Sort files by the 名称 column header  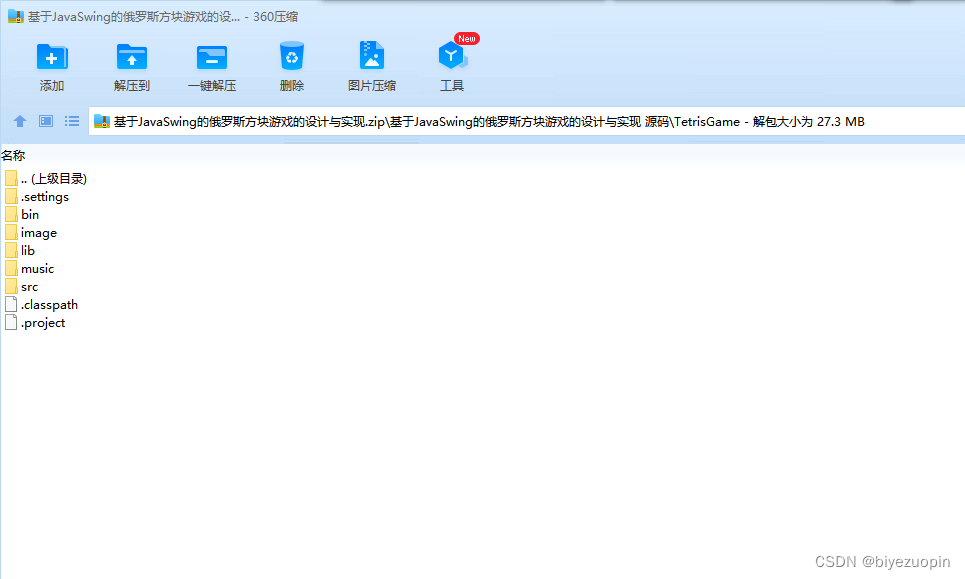16,155
